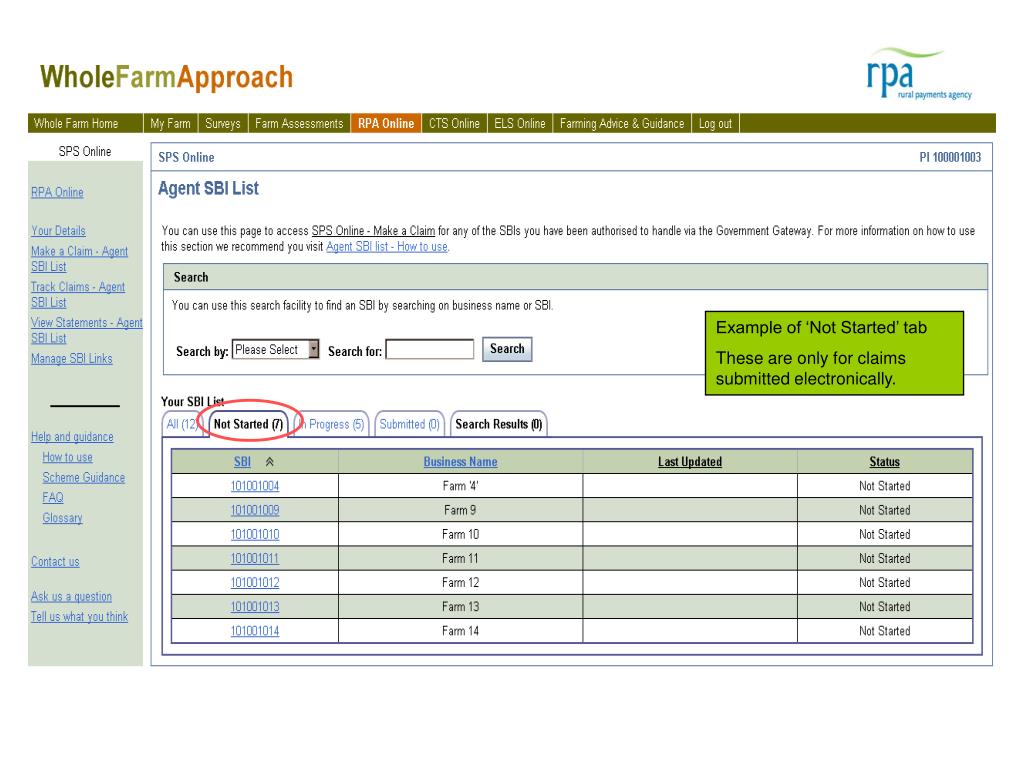The image size is (1024, 768).
Task: Click the How to use sidebar link
Action: point(67,457)
